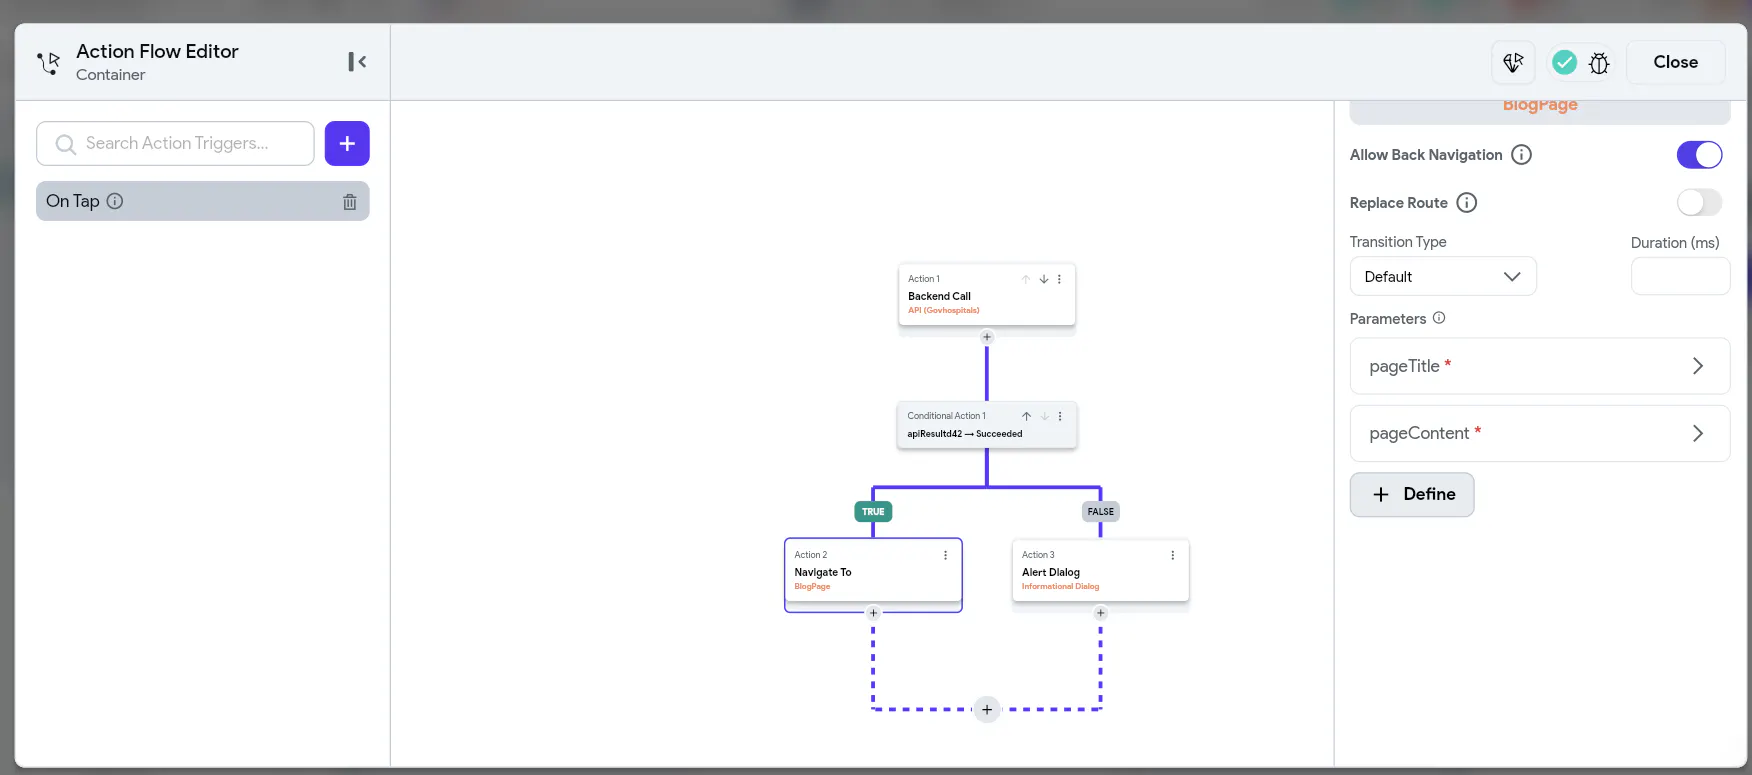
Task: Enable the Replace Route toggle
Action: coord(1699,203)
